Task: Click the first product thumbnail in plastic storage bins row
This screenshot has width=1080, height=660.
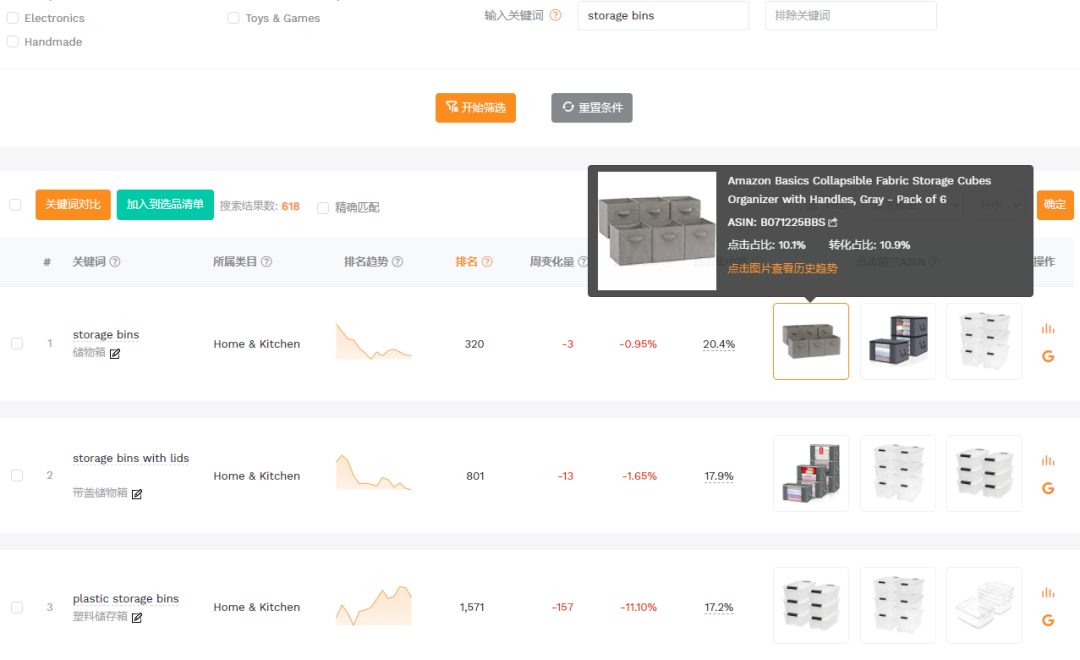Action: pyautogui.click(x=811, y=606)
